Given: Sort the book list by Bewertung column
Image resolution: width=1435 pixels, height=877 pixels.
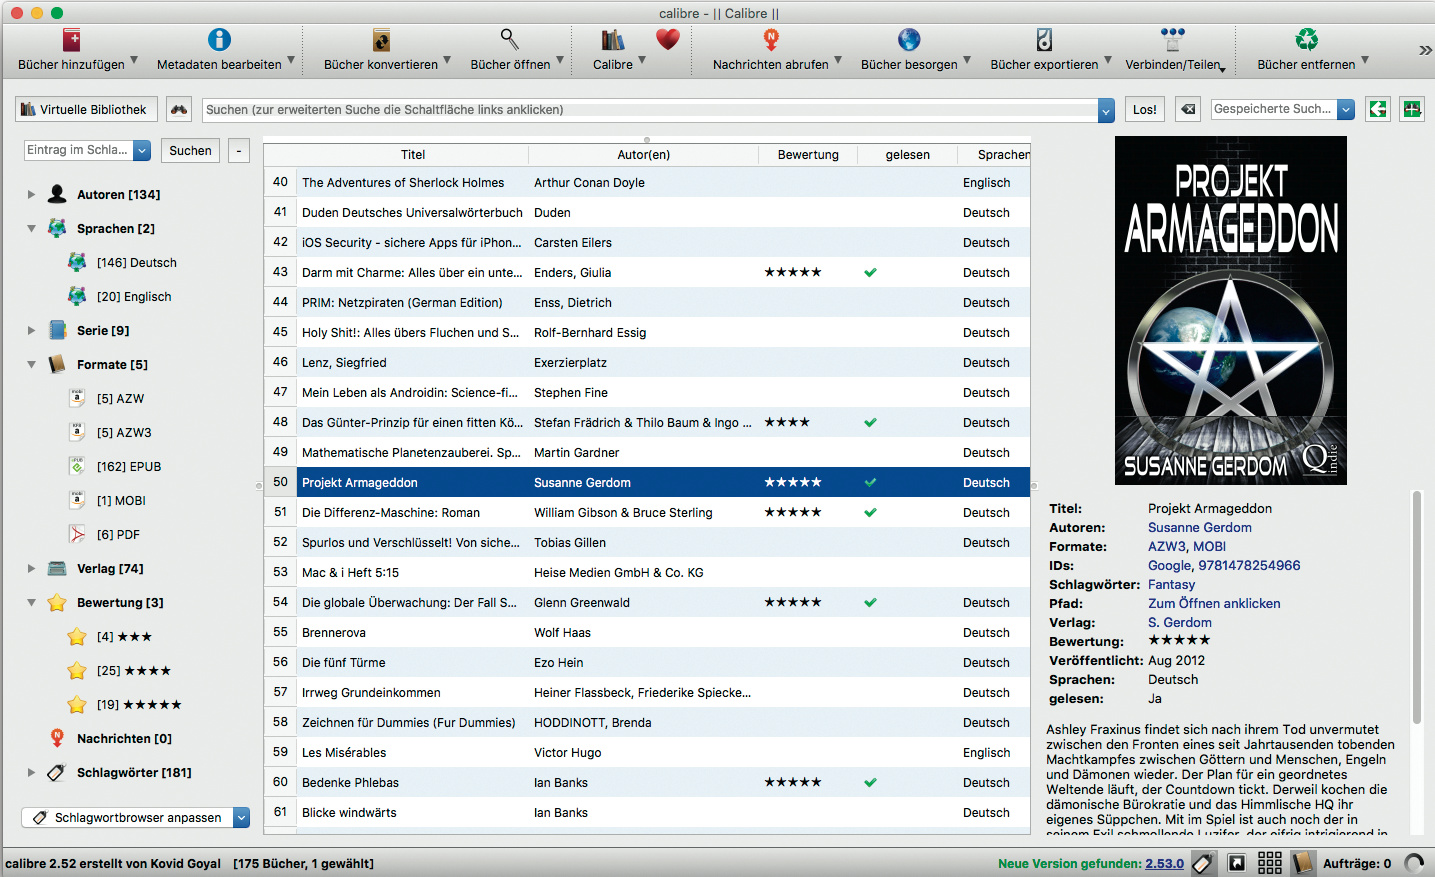Looking at the screenshot, I should click(x=808, y=155).
